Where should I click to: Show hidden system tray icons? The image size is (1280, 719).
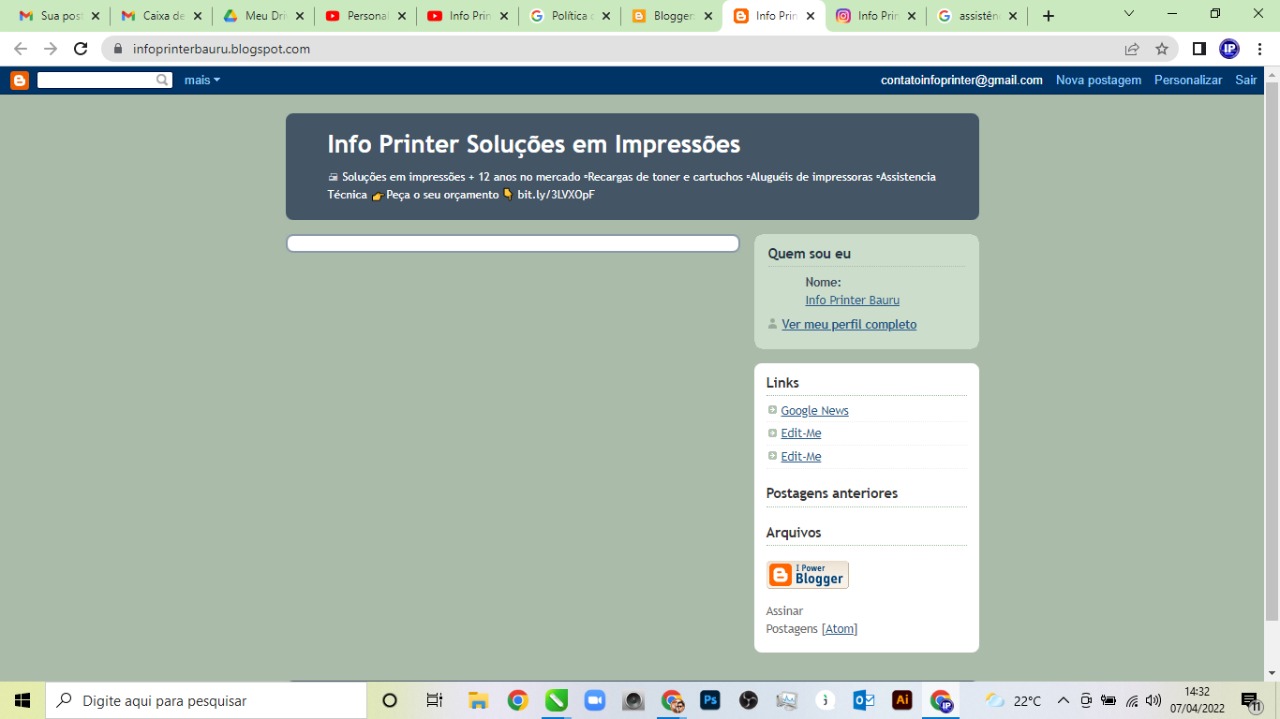click(x=1063, y=700)
